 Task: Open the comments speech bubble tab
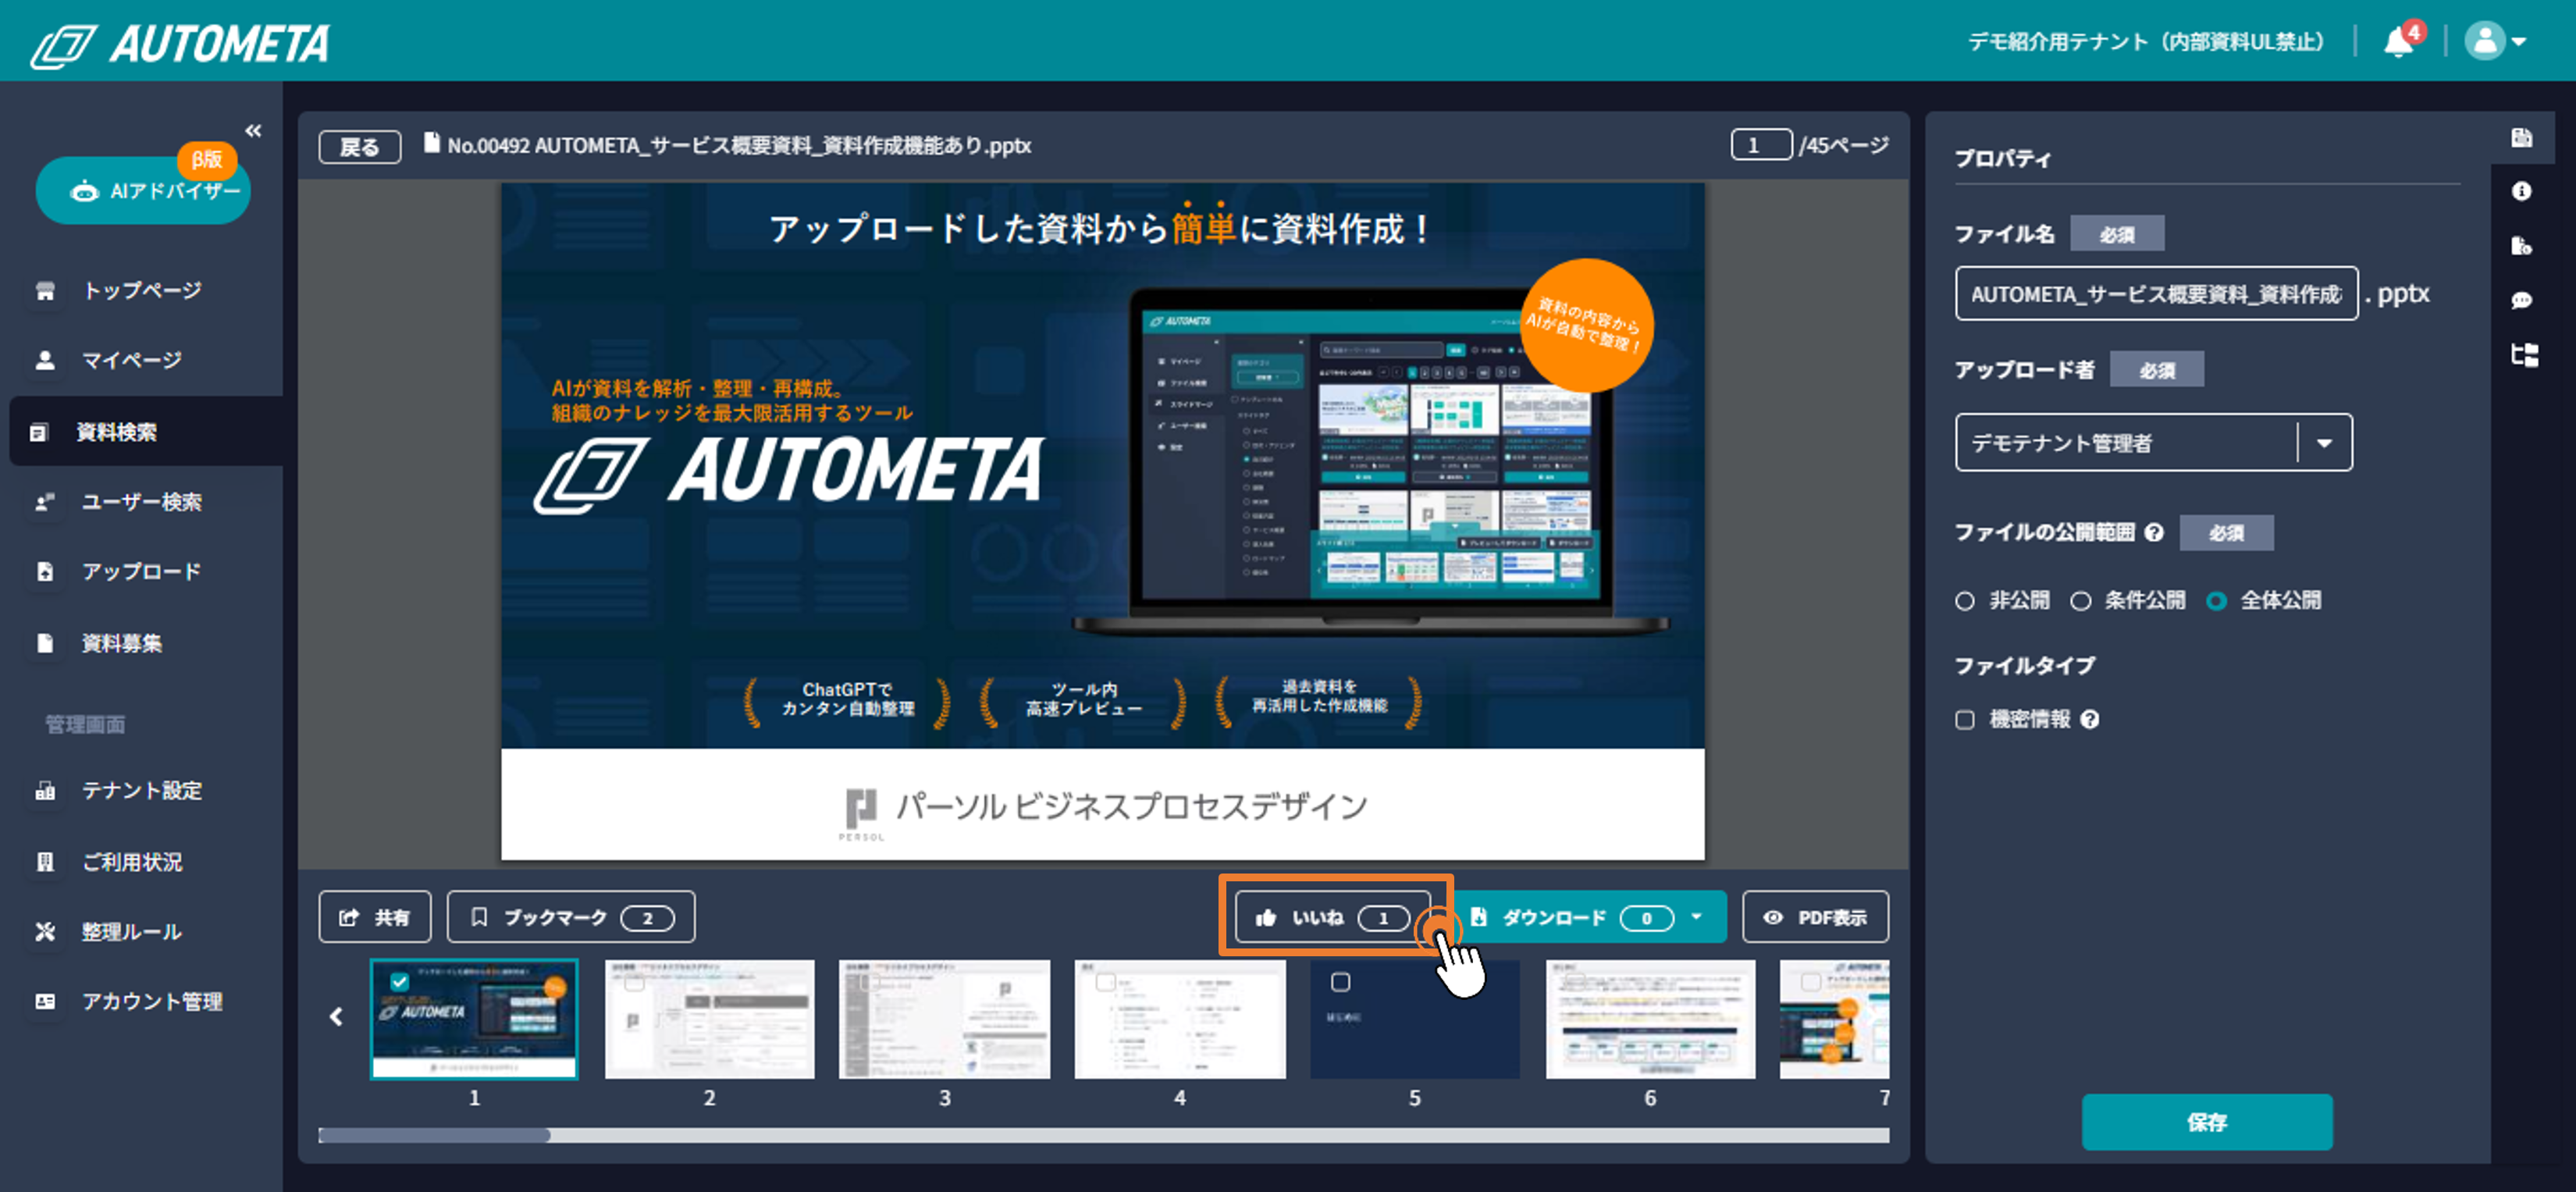[2522, 301]
